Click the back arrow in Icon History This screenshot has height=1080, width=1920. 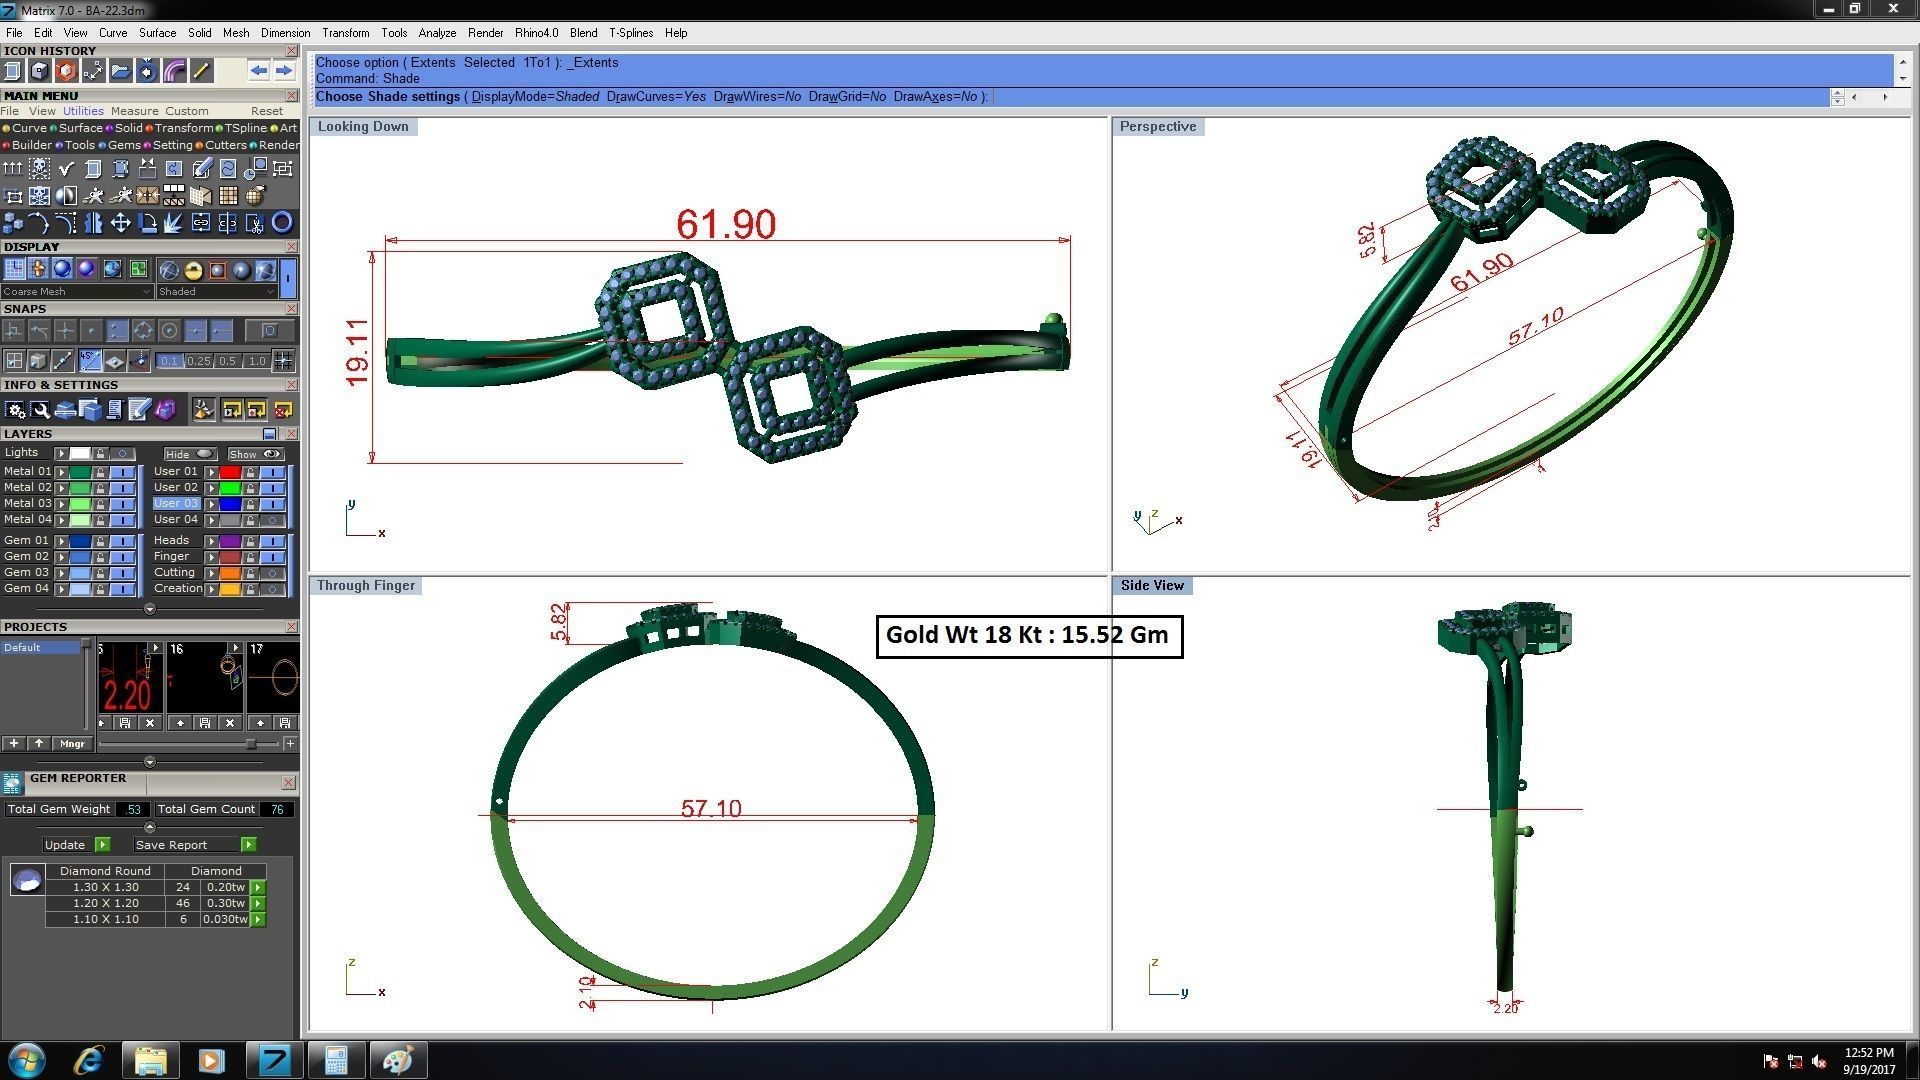(258, 70)
